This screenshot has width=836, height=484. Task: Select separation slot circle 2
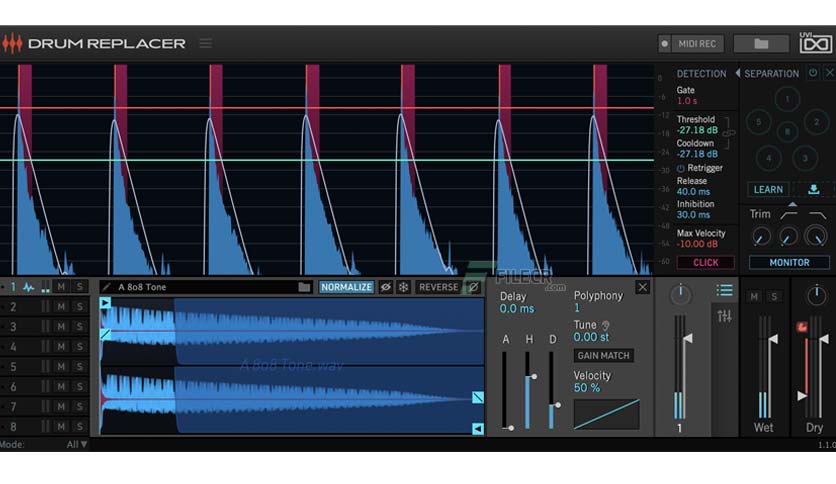point(816,122)
